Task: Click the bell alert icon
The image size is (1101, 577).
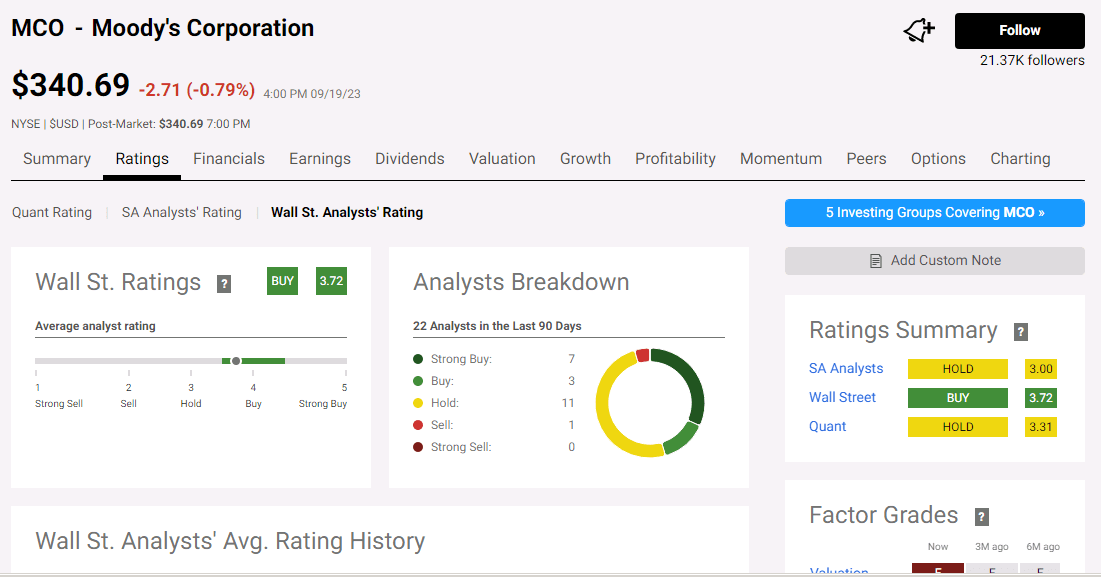Action: [x=918, y=30]
